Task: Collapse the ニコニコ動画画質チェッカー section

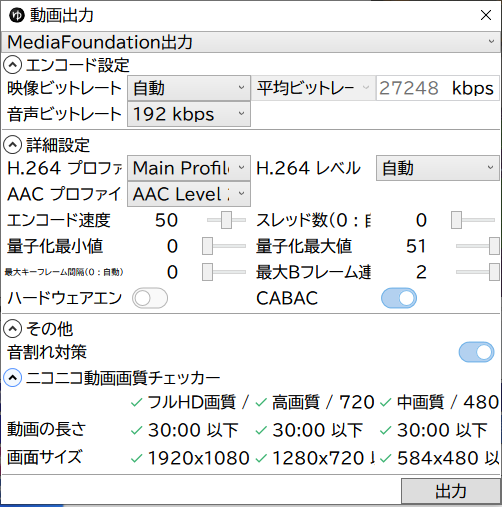Action: click(13, 378)
